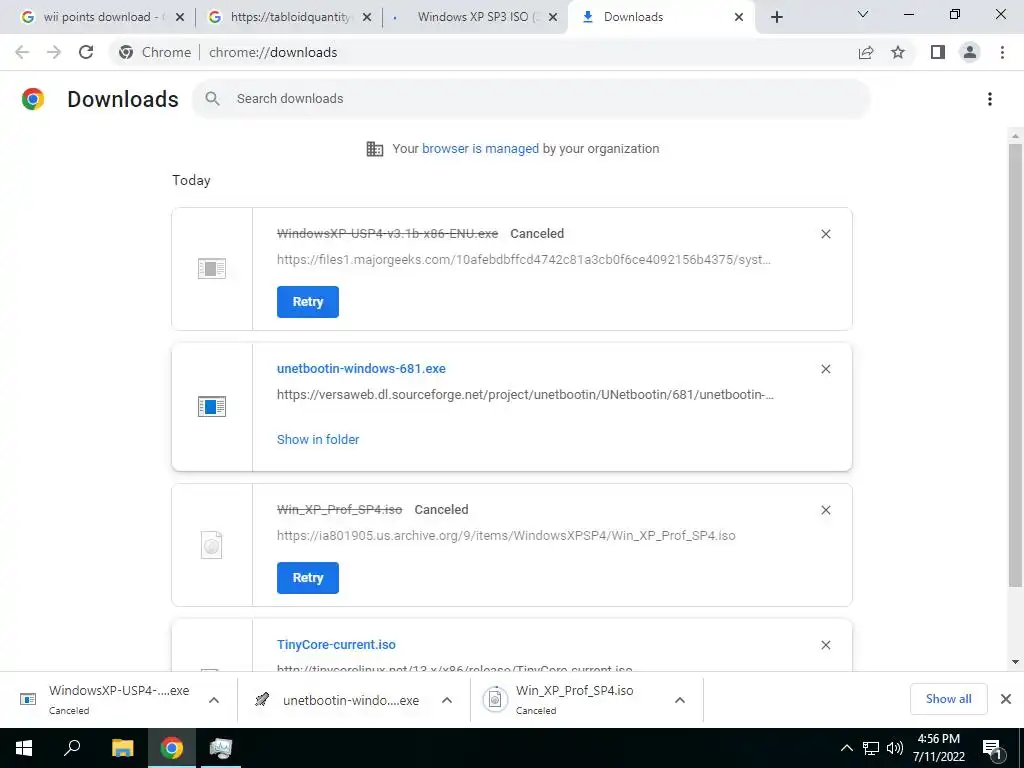Open taskbar search magnifier
The height and width of the screenshot is (768, 1024).
point(72,748)
